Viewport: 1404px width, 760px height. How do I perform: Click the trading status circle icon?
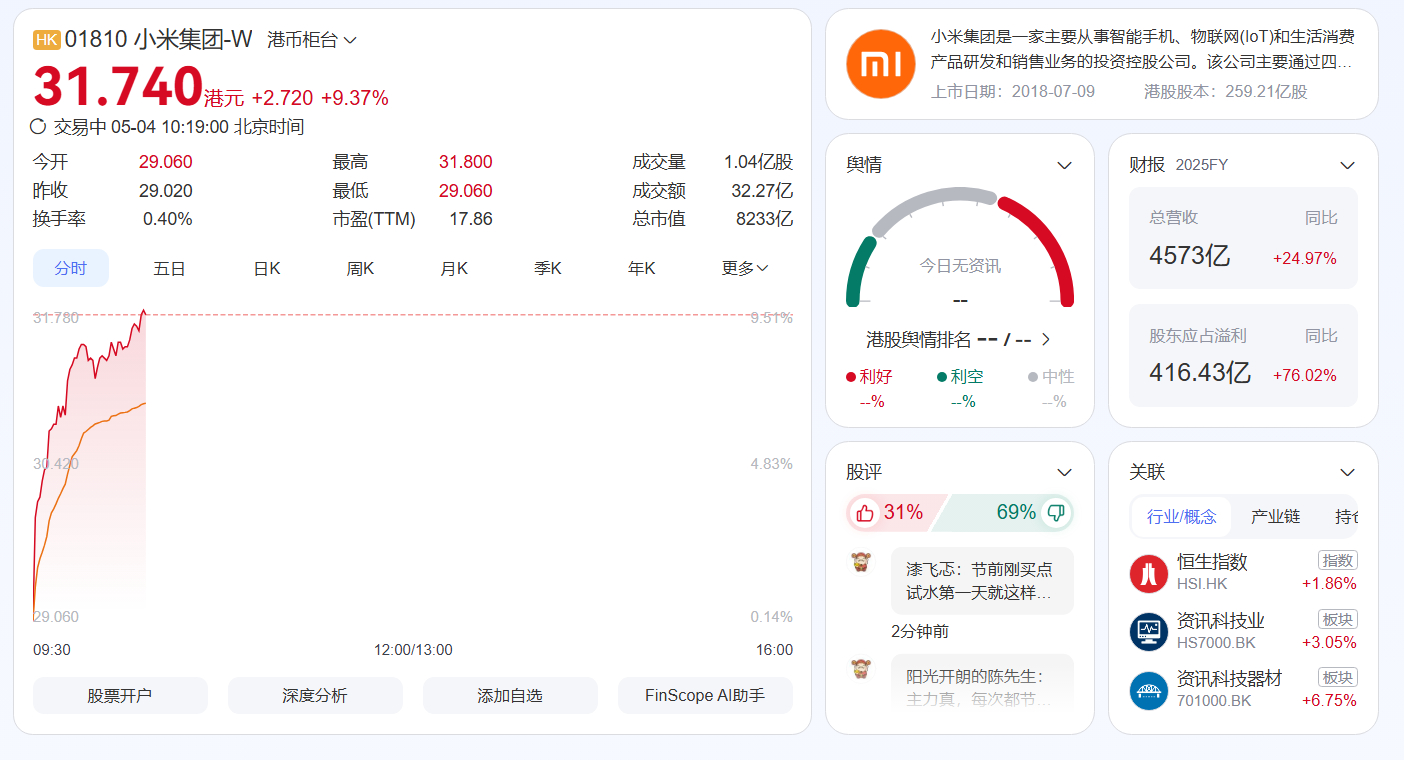(x=39, y=127)
